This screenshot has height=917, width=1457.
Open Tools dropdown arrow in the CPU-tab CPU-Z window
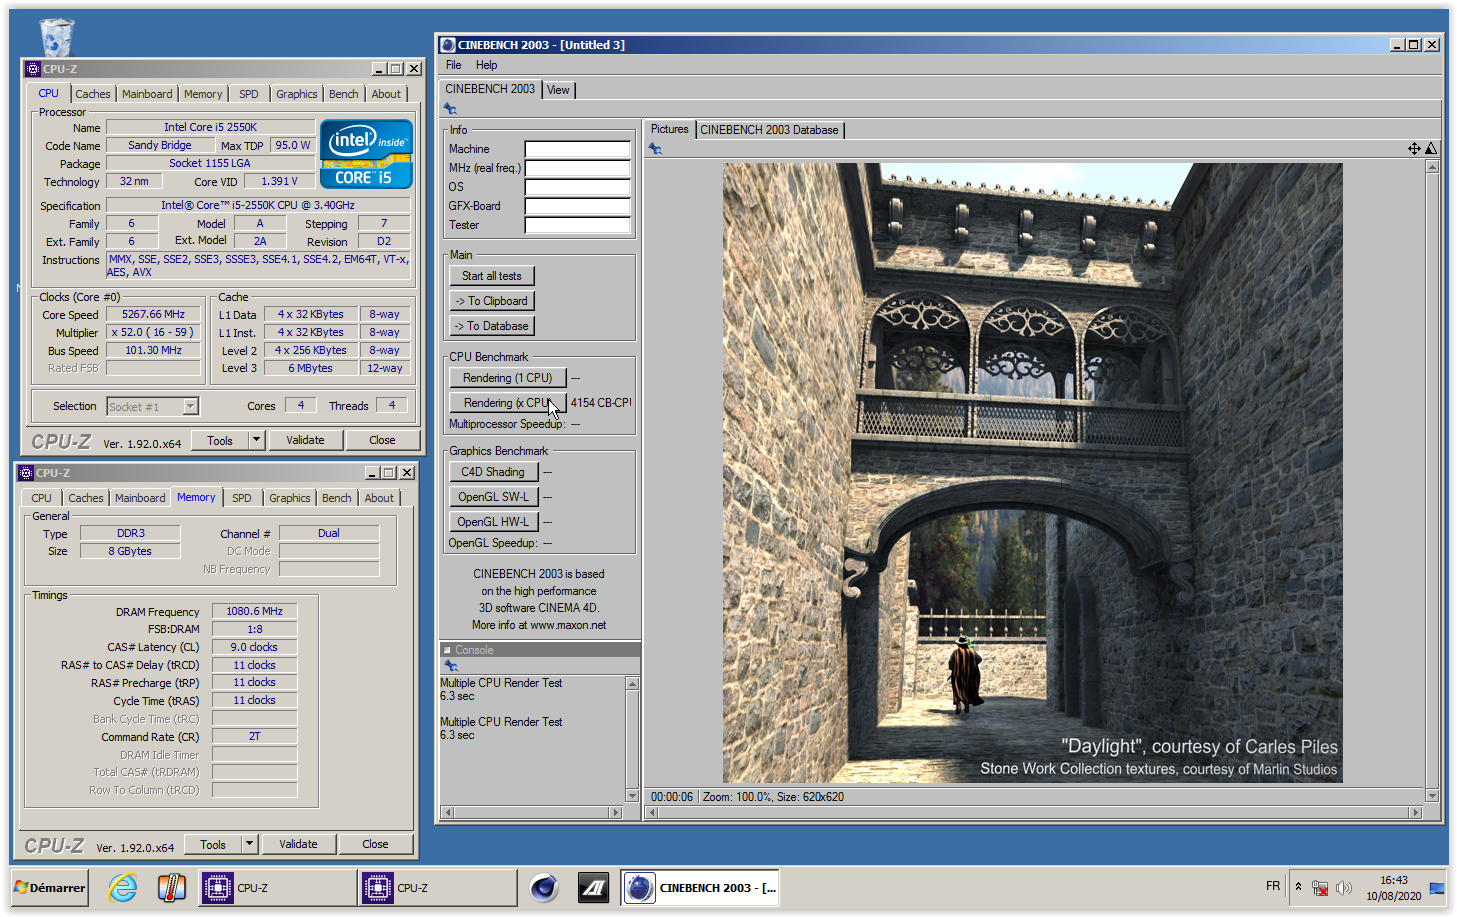pyautogui.click(x=256, y=440)
